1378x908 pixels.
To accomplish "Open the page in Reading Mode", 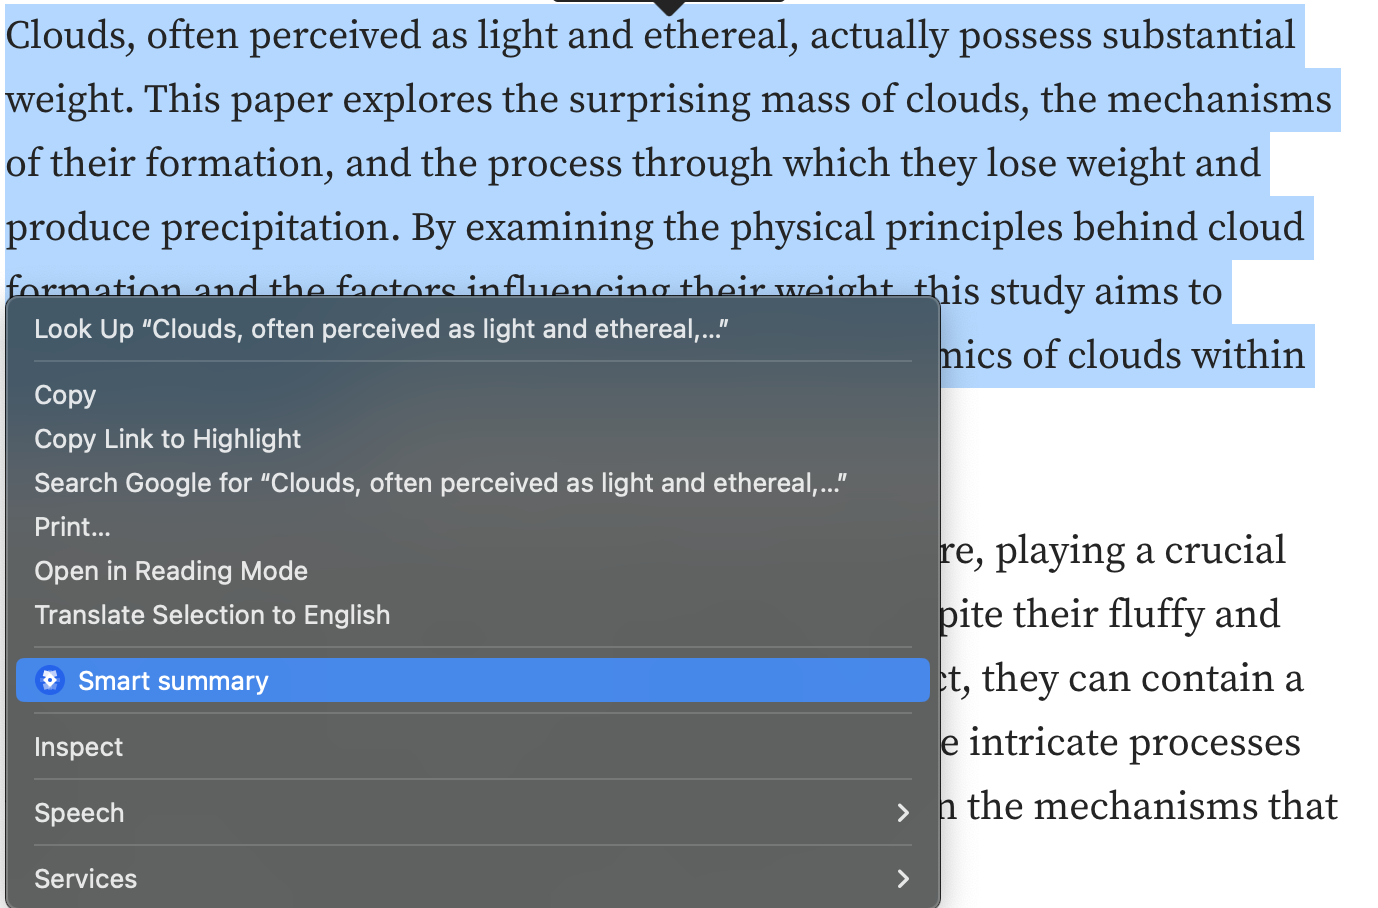I will [170, 570].
